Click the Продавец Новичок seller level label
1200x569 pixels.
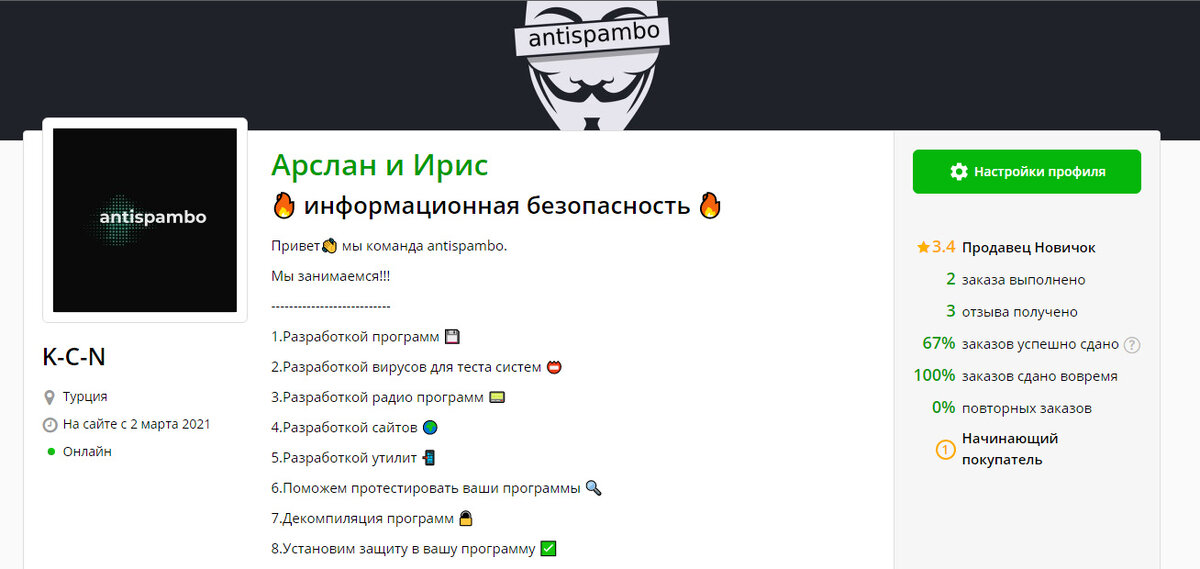1029,247
